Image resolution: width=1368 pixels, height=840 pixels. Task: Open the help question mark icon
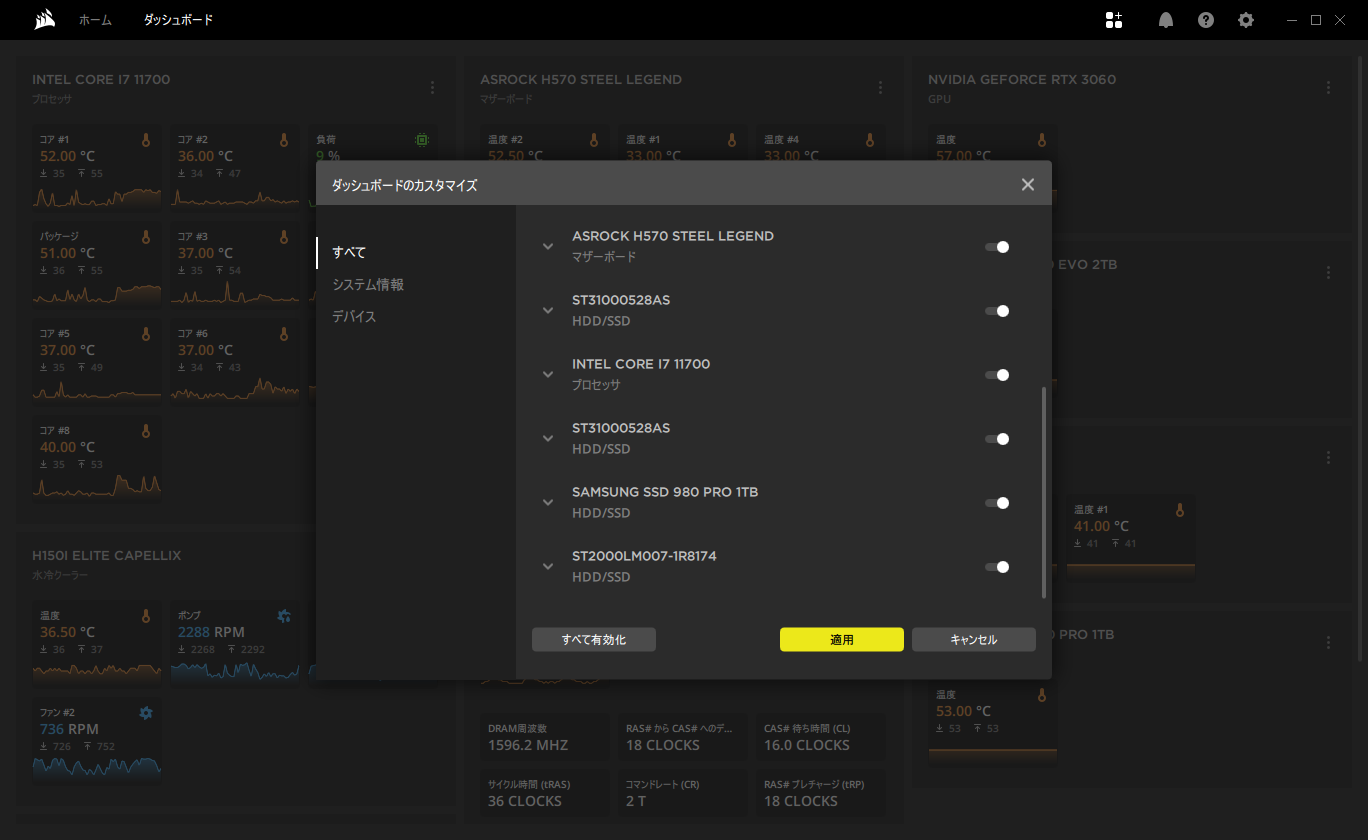point(1206,20)
